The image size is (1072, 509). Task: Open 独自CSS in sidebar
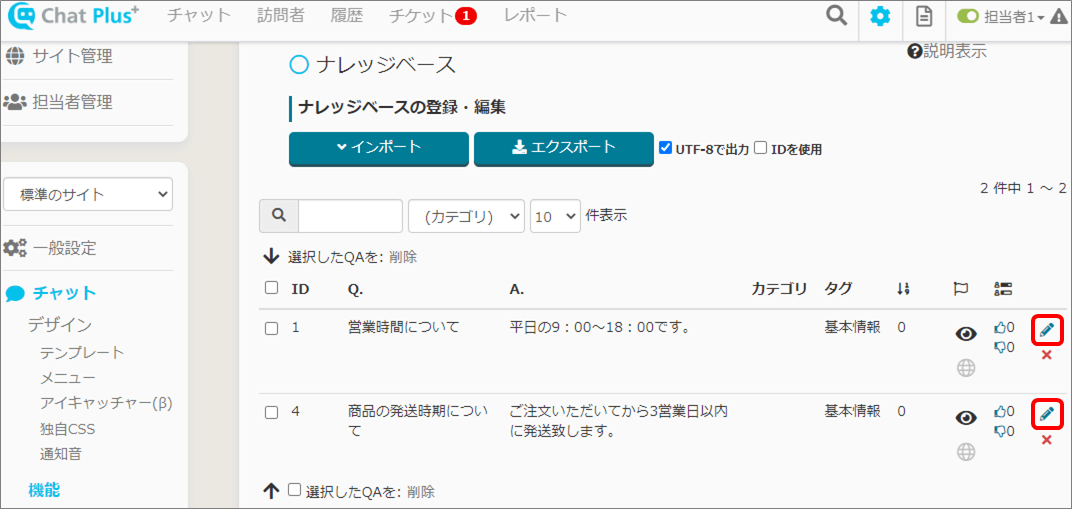coord(68,428)
